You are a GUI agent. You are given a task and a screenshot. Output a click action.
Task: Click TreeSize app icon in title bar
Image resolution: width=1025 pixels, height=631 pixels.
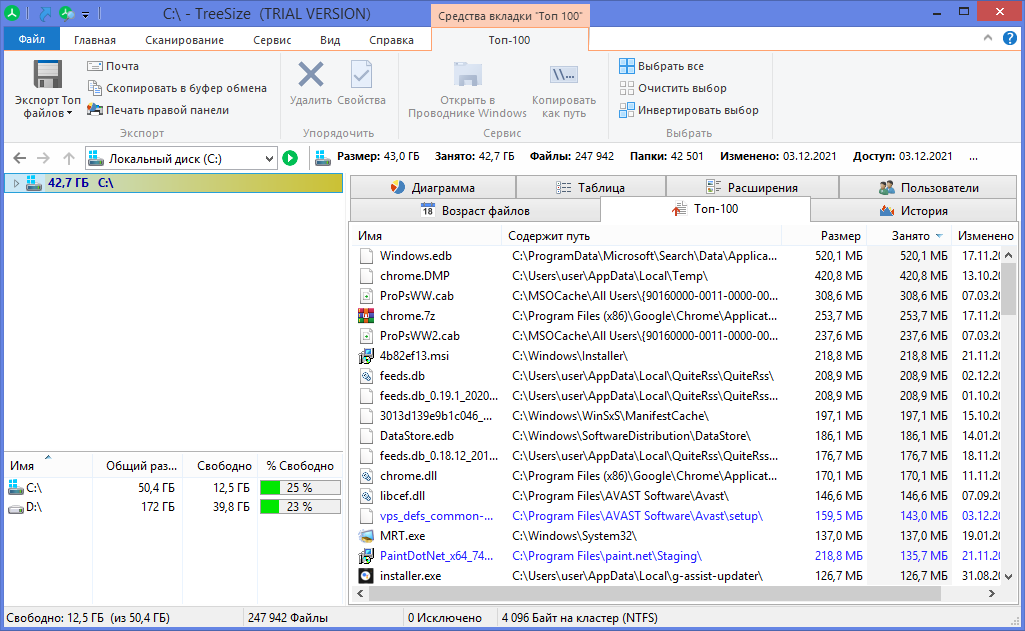coord(12,13)
